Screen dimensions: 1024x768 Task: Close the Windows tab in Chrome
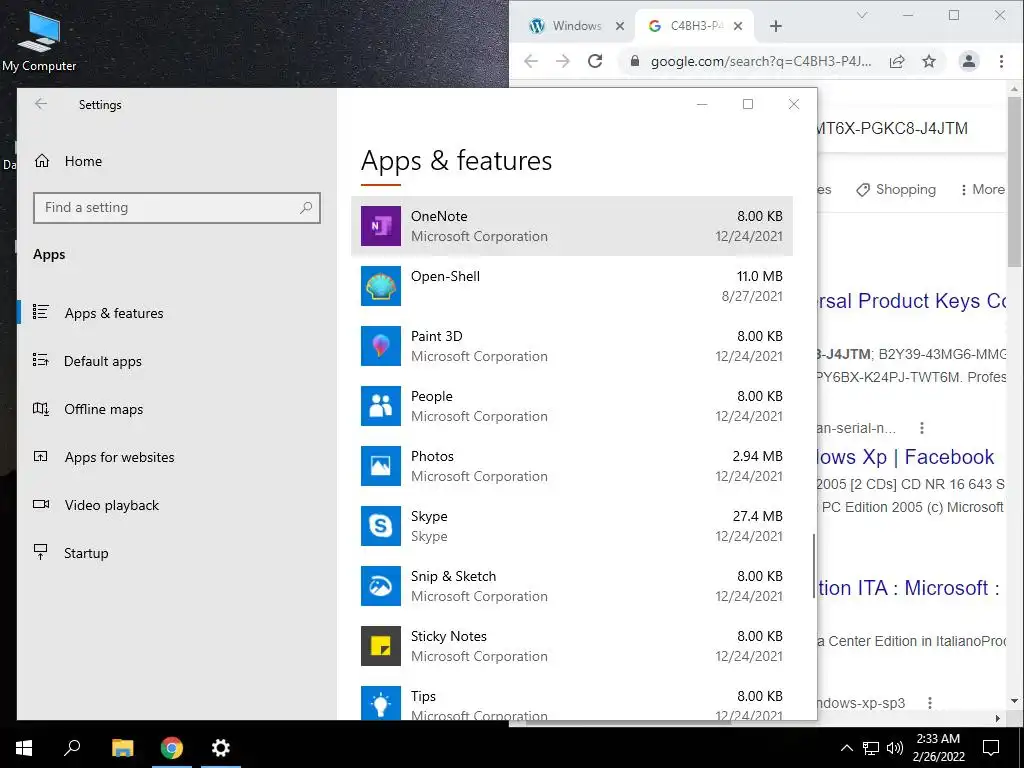pyautogui.click(x=620, y=26)
